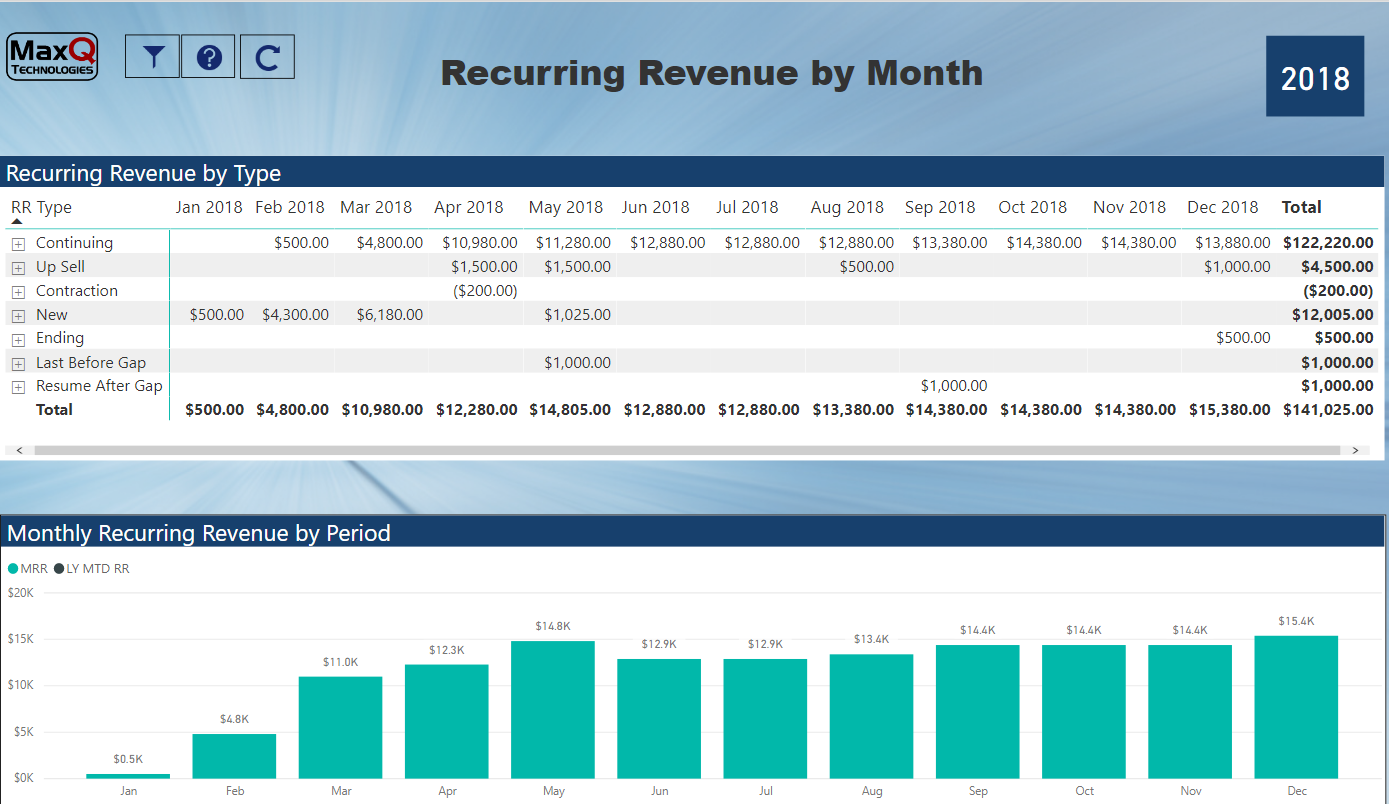Click the $15.4K data label
Viewport: 1389px width, 804px height.
coord(1296,622)
